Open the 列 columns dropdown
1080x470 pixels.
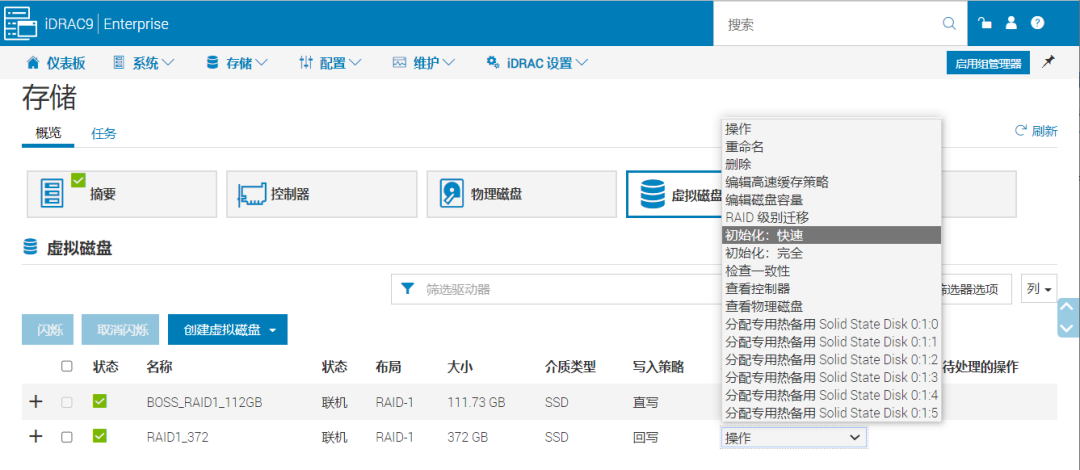point(1039,289)
